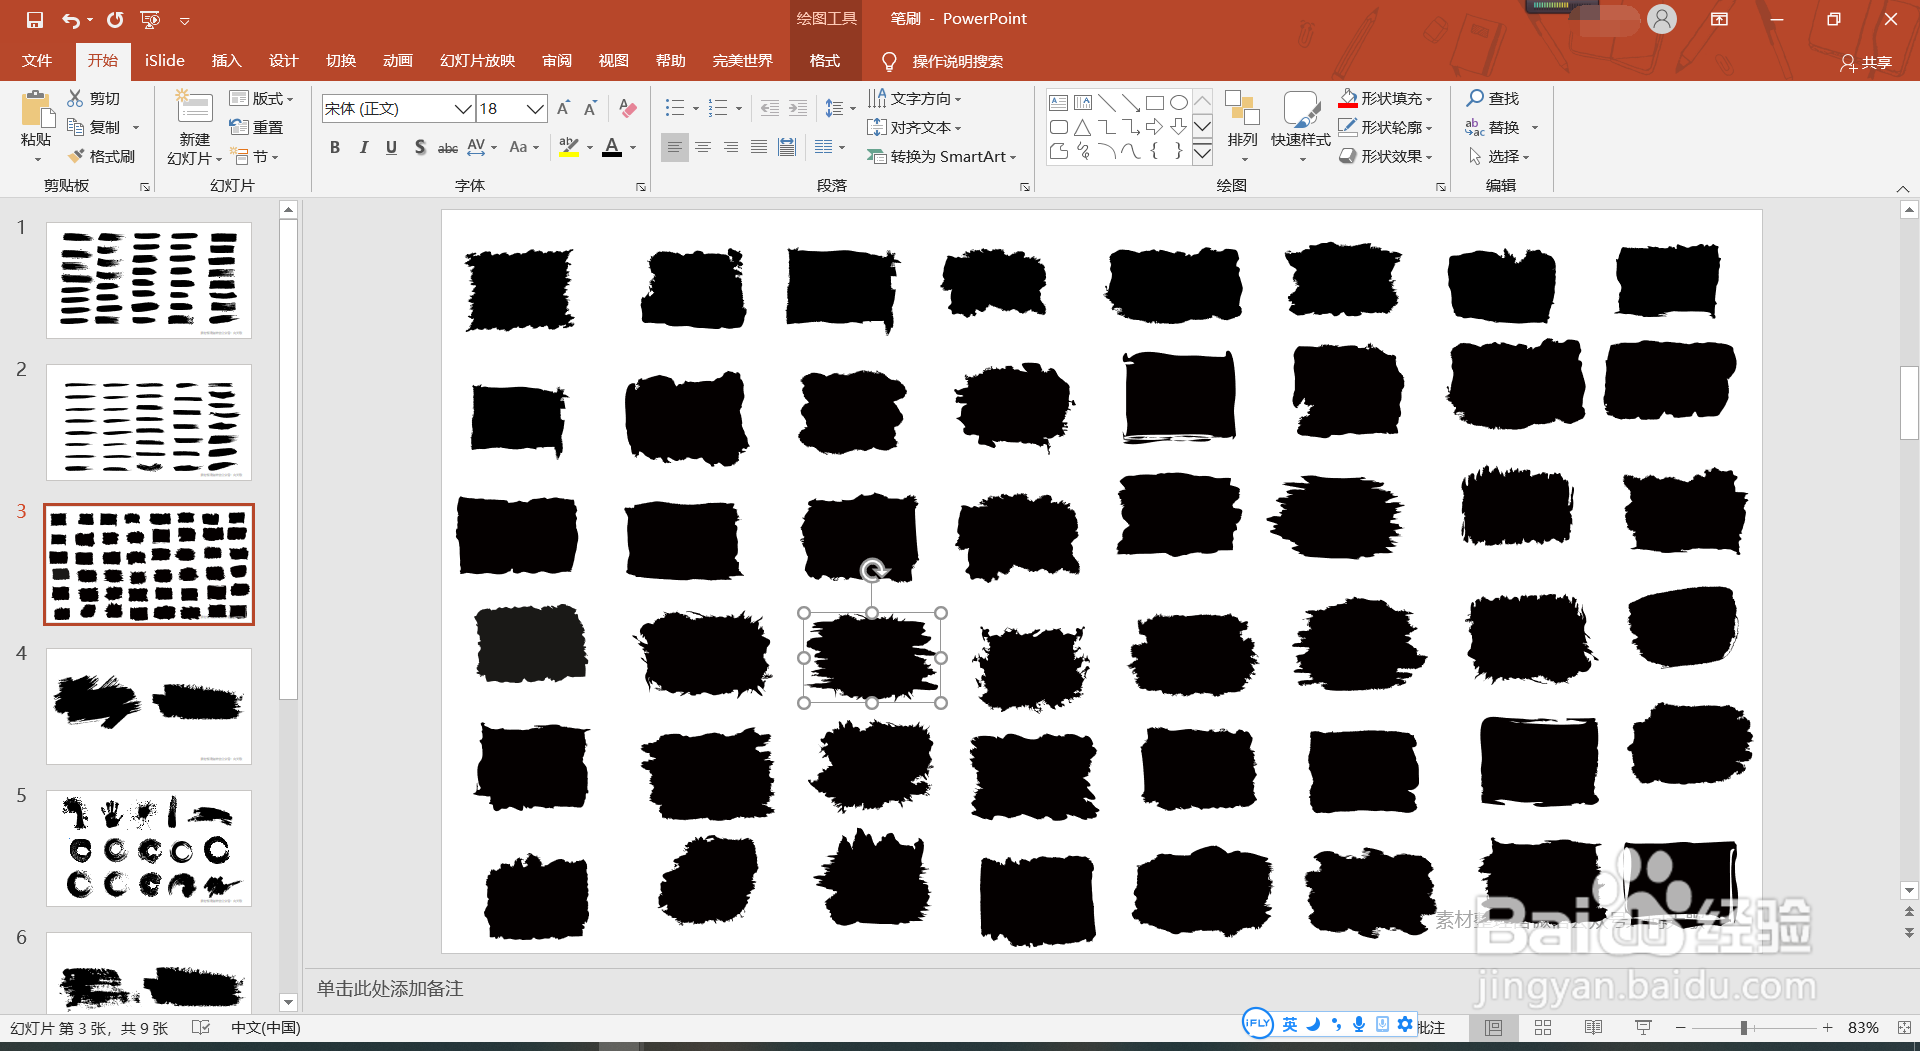
Task: Fit slide to current window
Action: coord(1904,1028)
